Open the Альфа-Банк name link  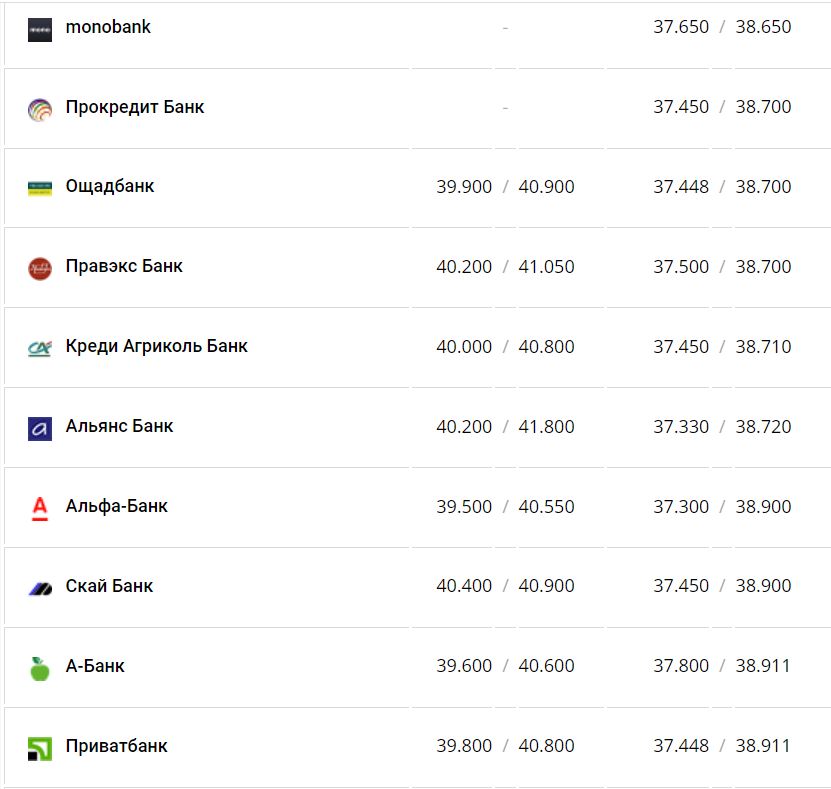click(x=116, y=506)
